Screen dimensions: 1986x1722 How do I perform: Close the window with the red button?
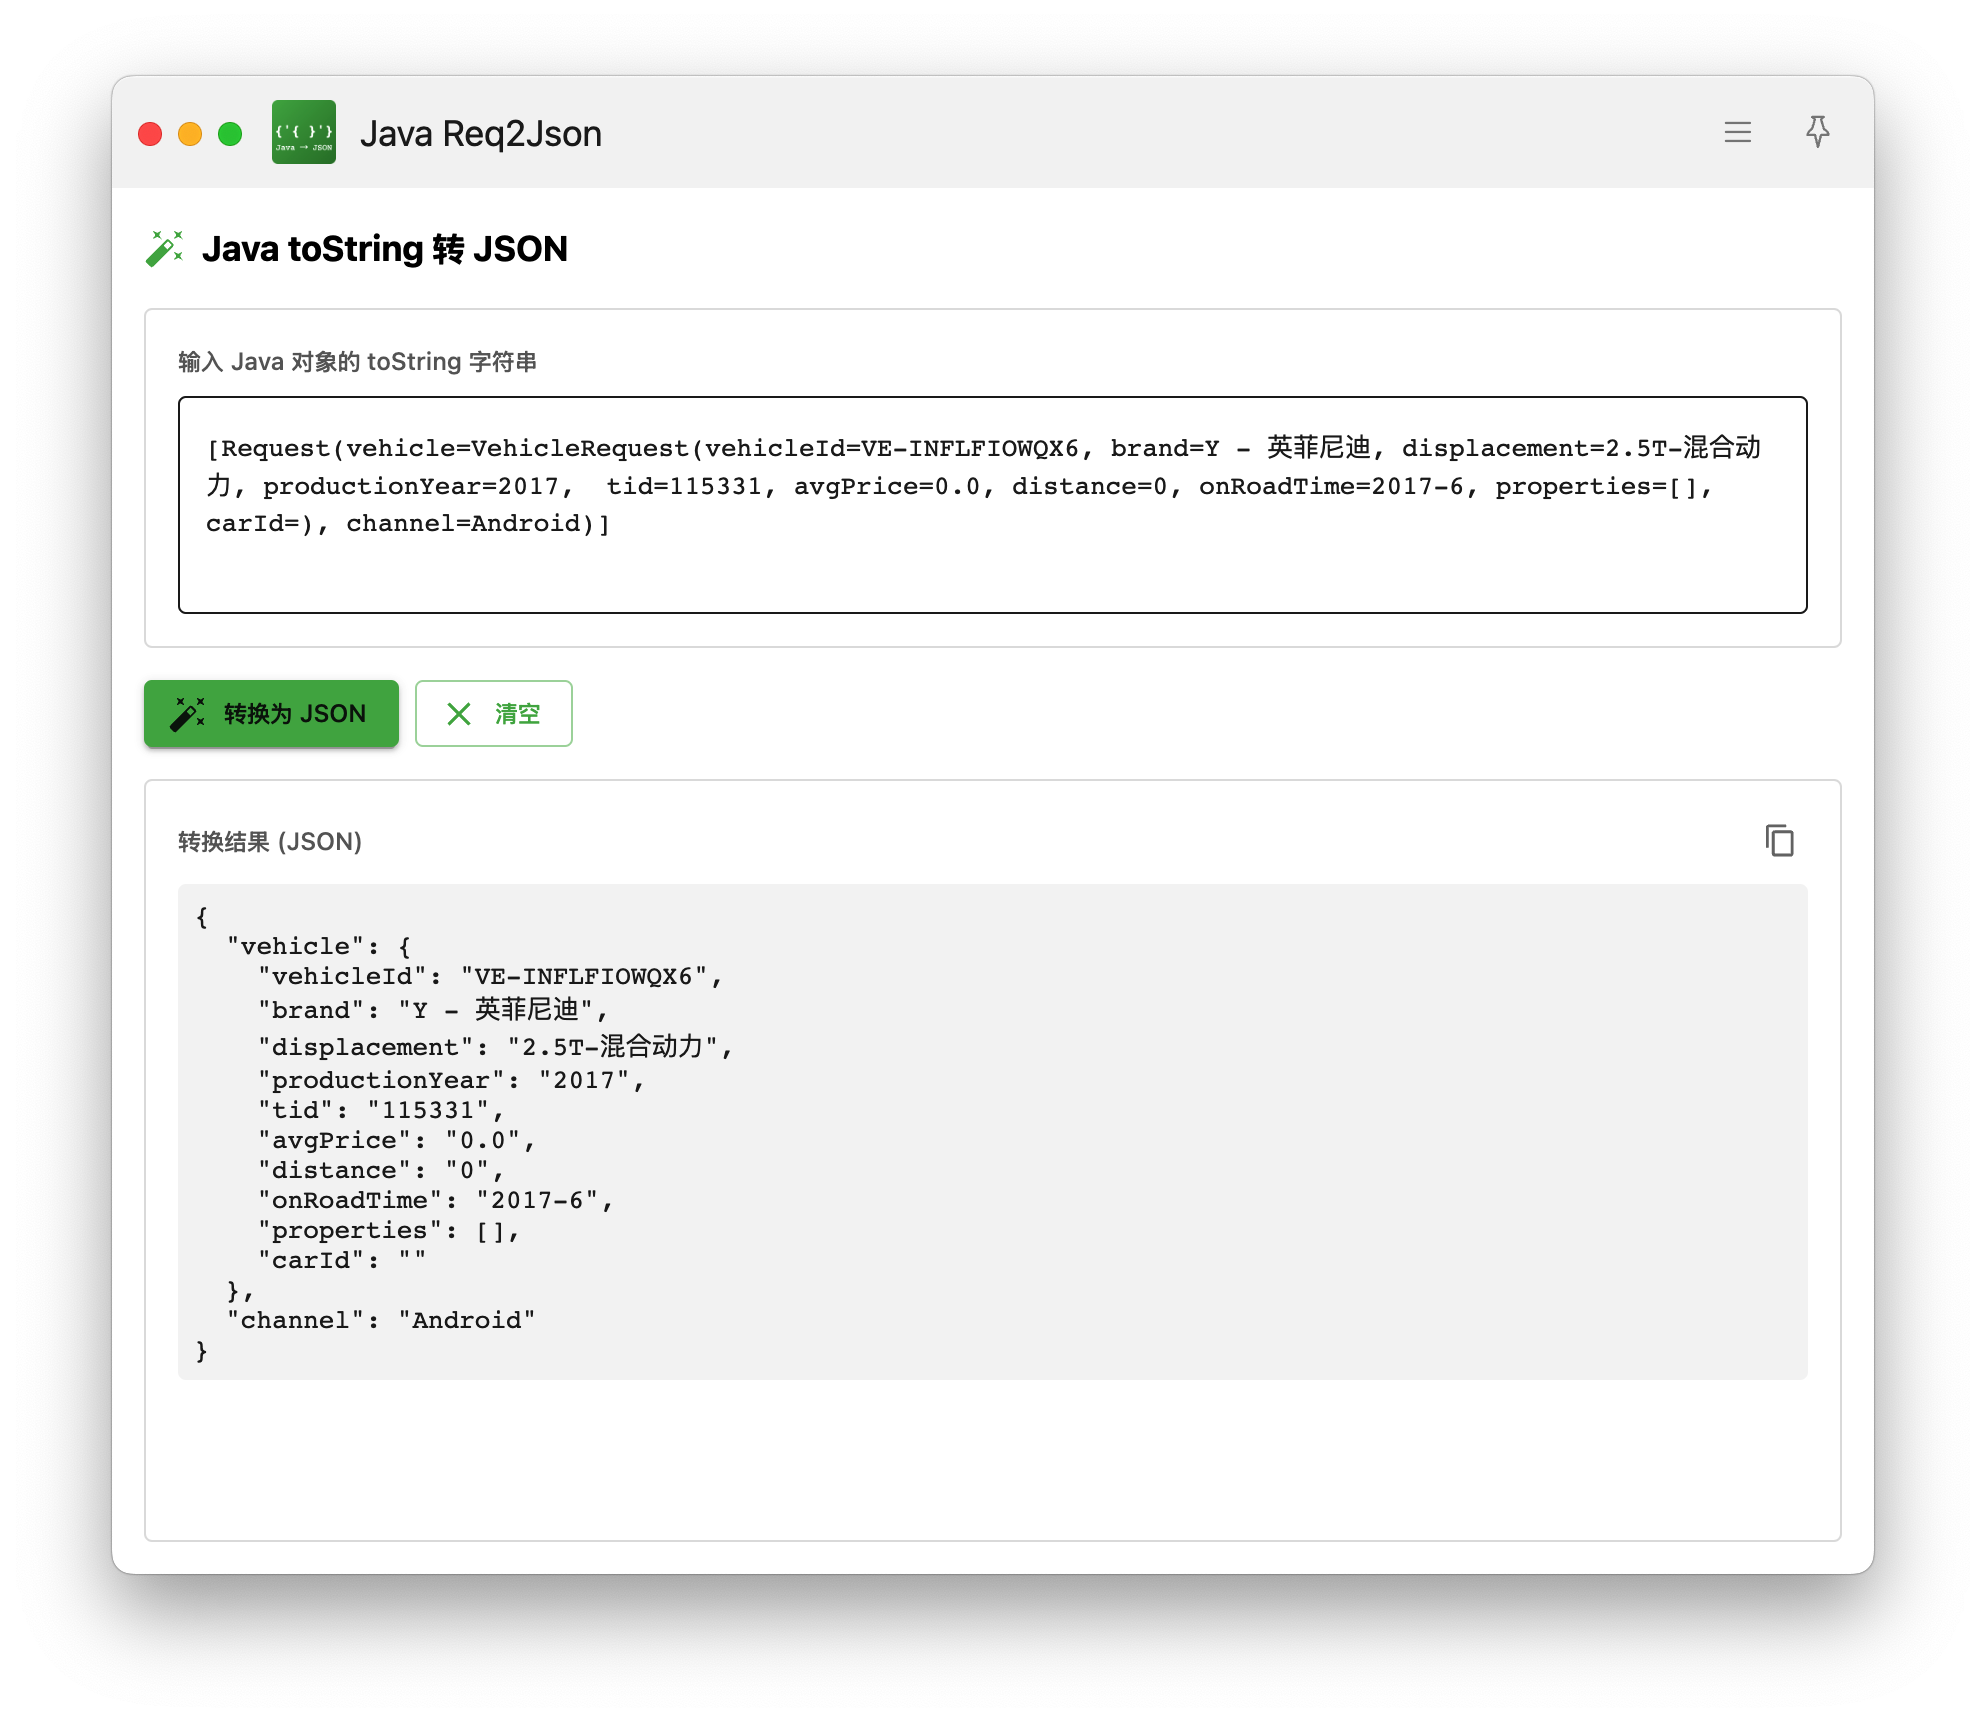coord(150,134)
